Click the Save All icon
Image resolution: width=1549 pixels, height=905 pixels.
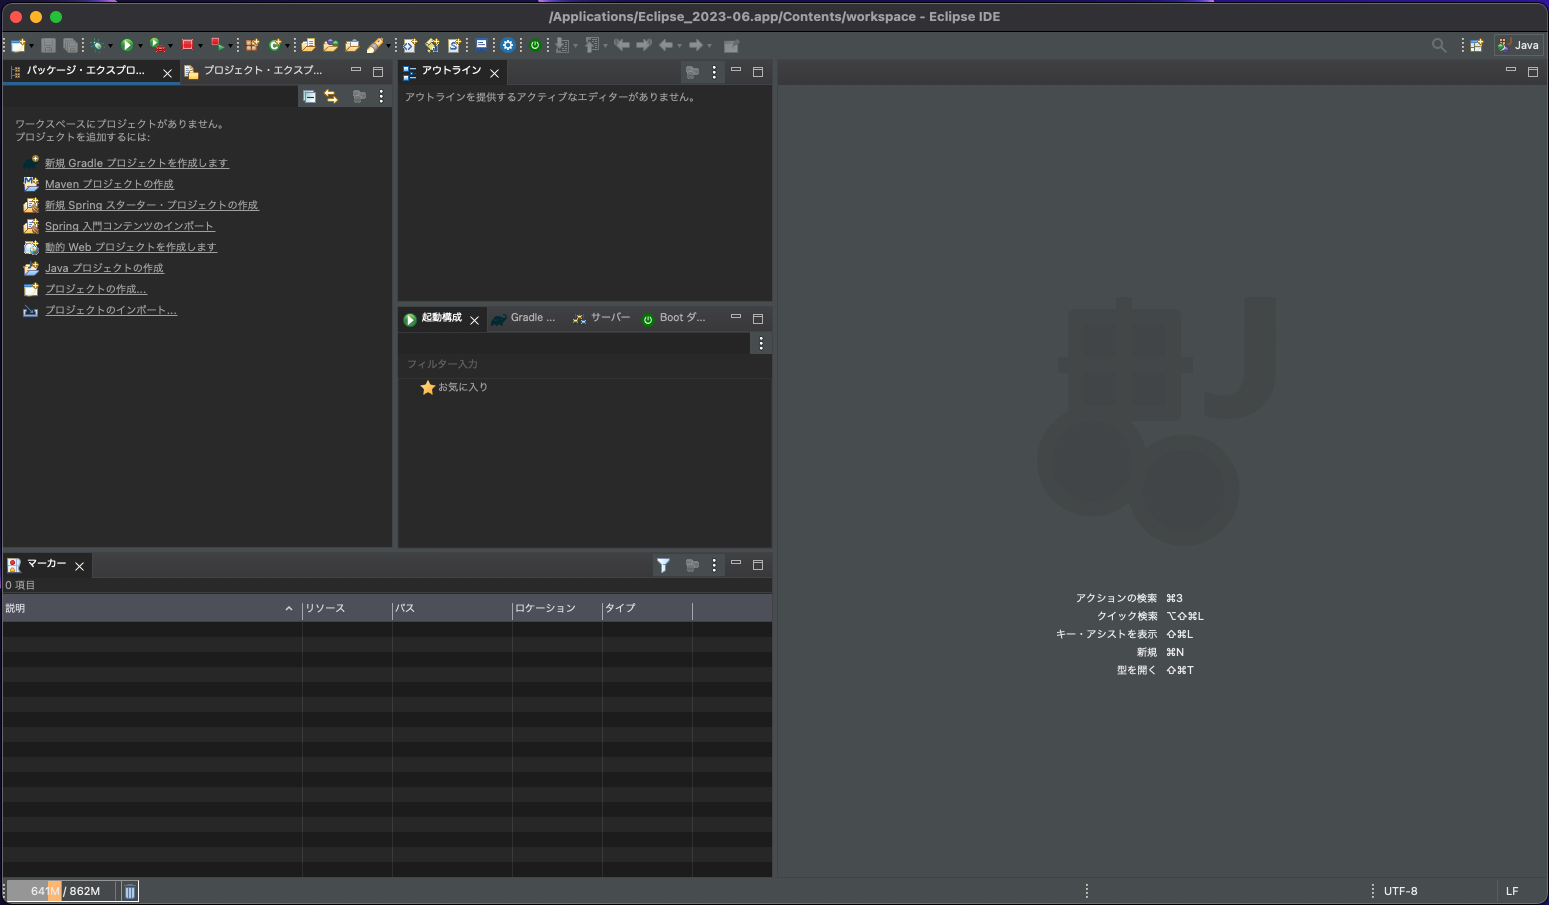coord(70,45)
